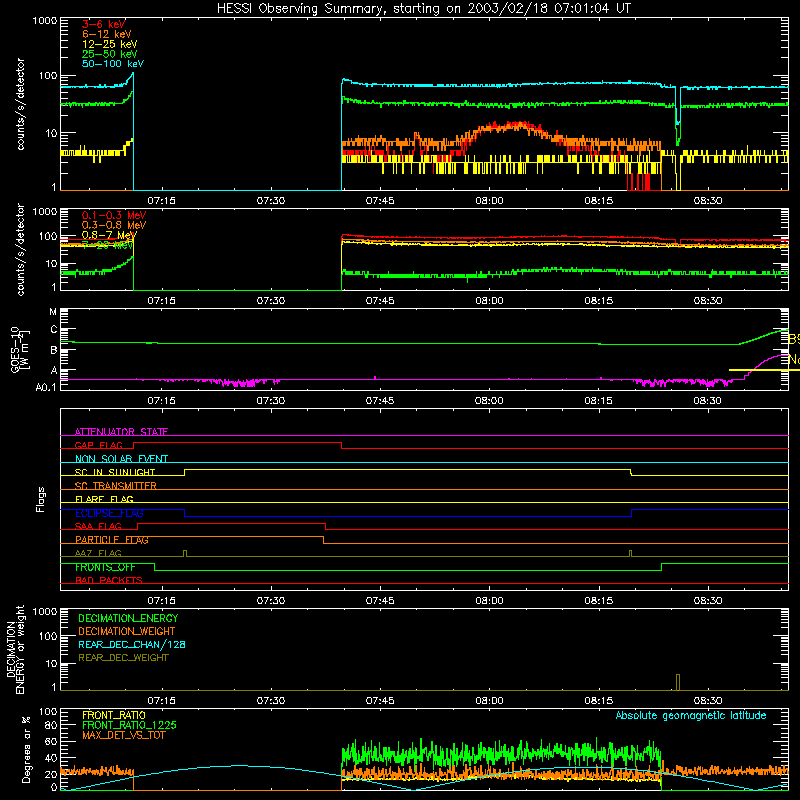The width and height of the screenshot is (800, 800).
Task: Click the DECIMATION ENERGY or weight axis title
Action: click(x=15, y=649)
